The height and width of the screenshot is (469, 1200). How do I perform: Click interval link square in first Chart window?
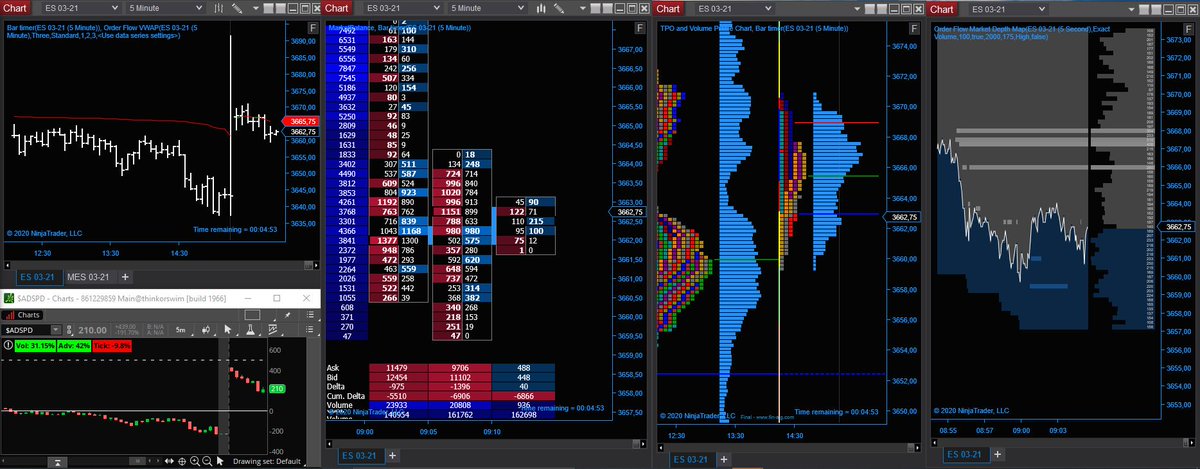[x=280, y=8]
